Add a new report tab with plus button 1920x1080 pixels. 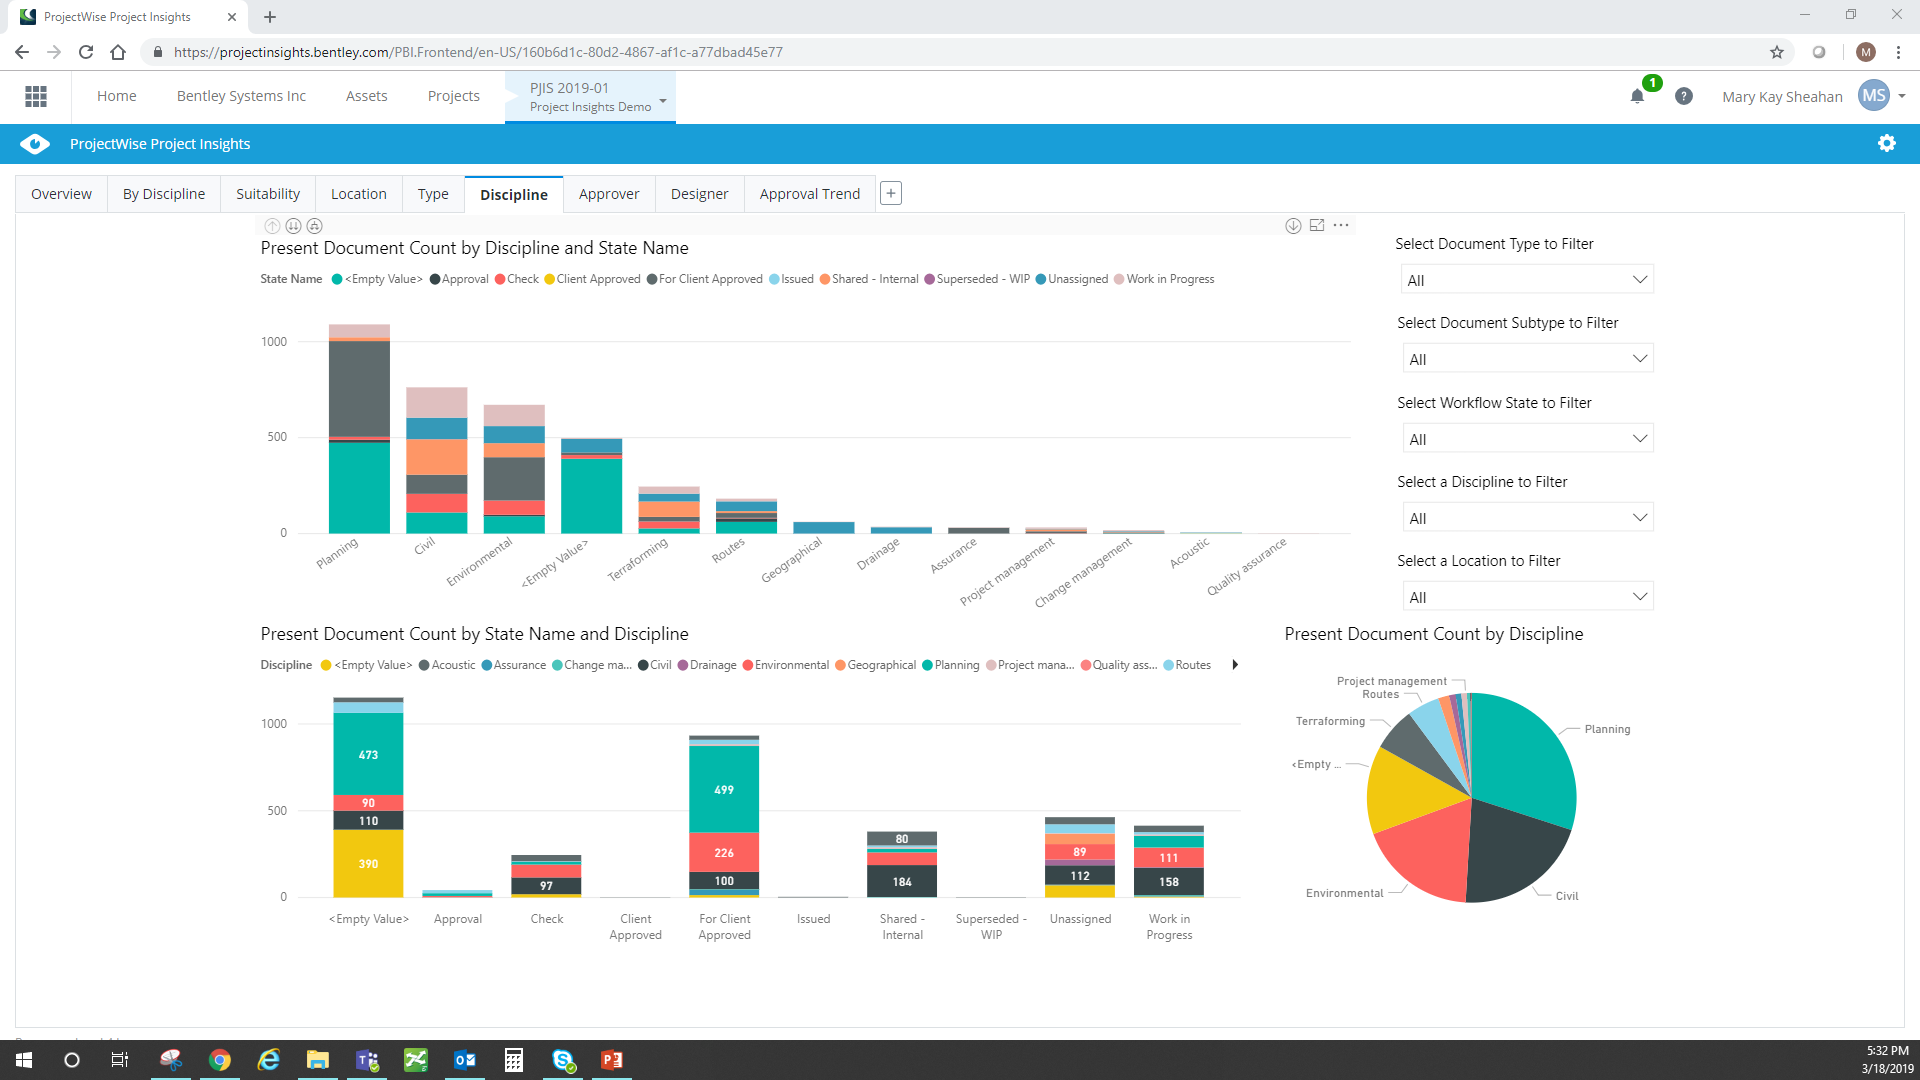tap(891, 193)
